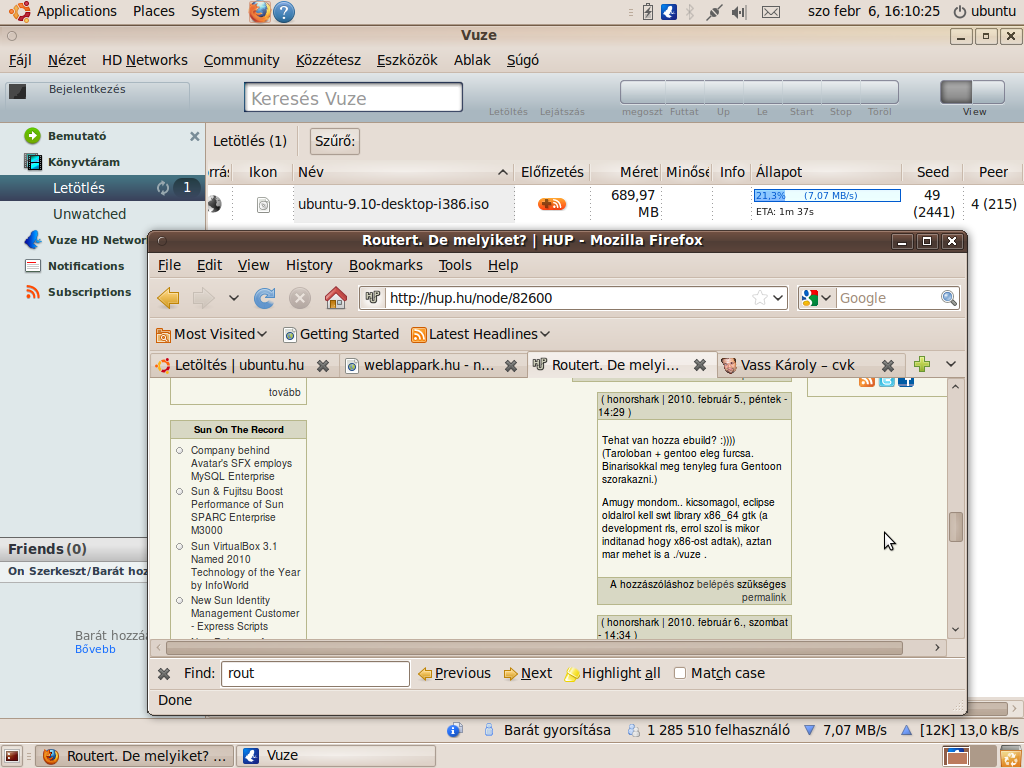Close the Vass Károly – cvk tab
1024x768 pixels.
(x=888, y=366)
